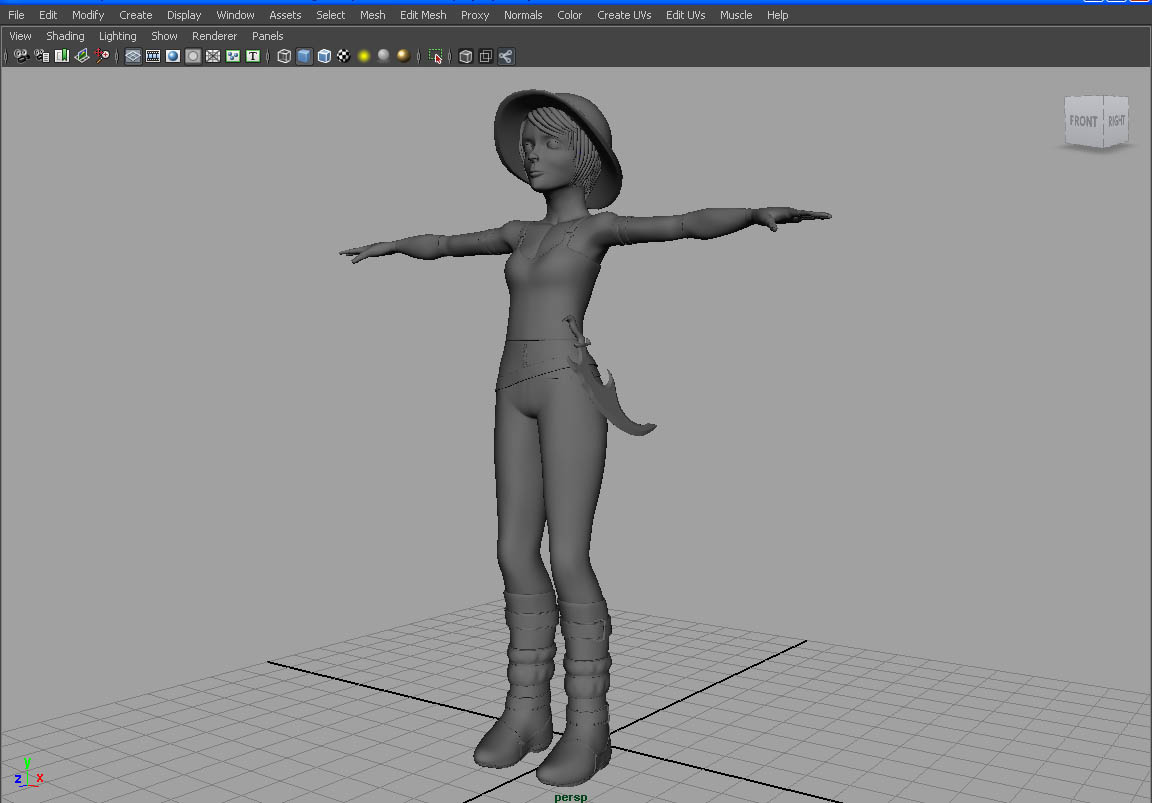1152x803 pixels.
Task: Open the Color menu
Action: point(569,15)
